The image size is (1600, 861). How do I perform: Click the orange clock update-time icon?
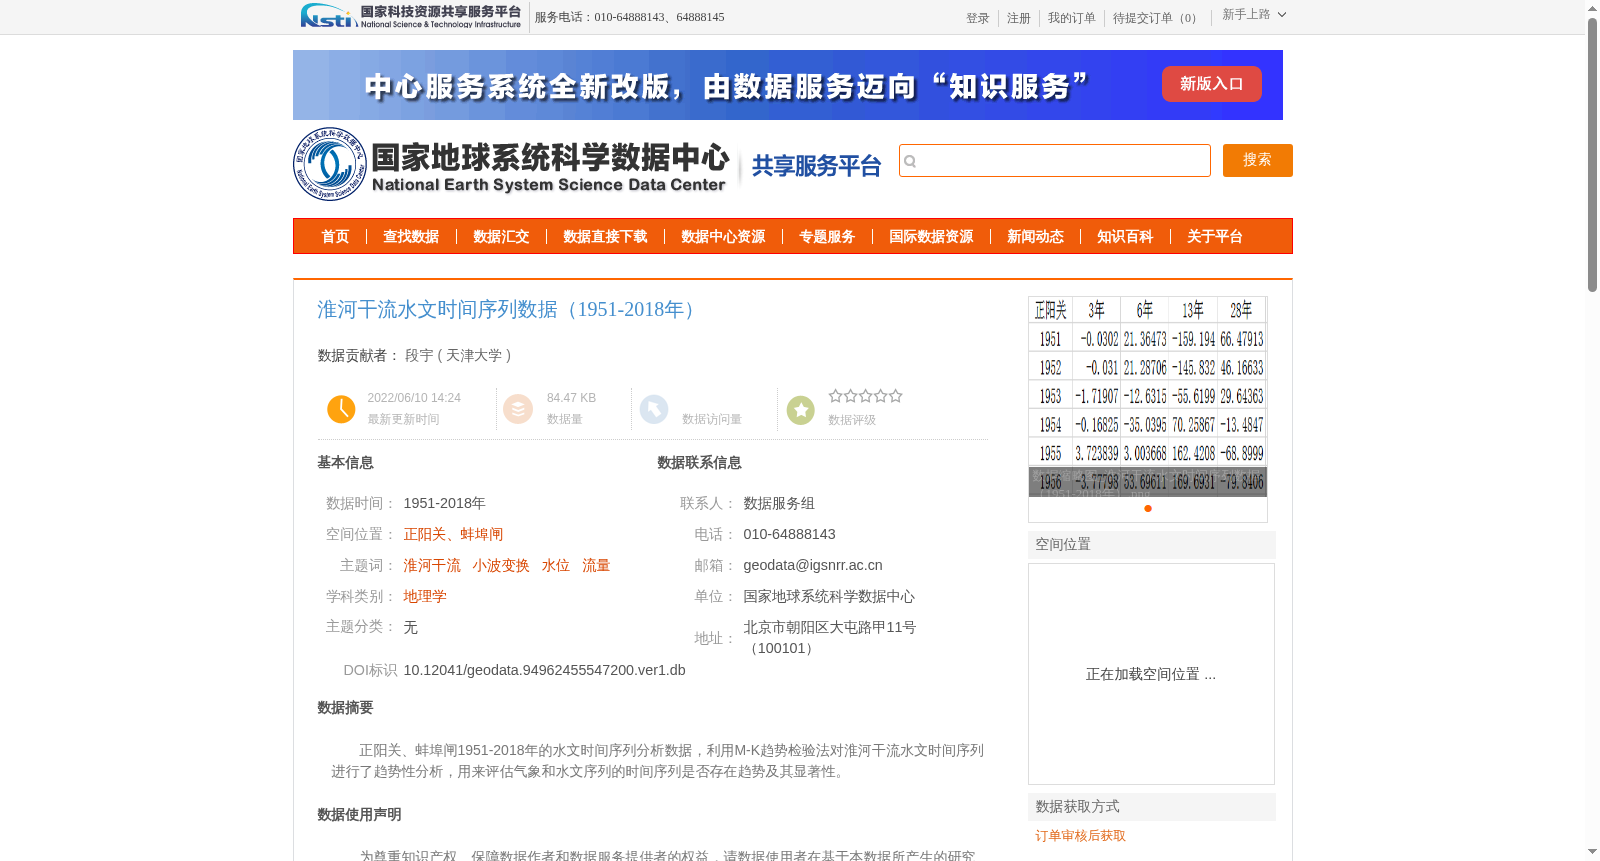tap(341, 409)
